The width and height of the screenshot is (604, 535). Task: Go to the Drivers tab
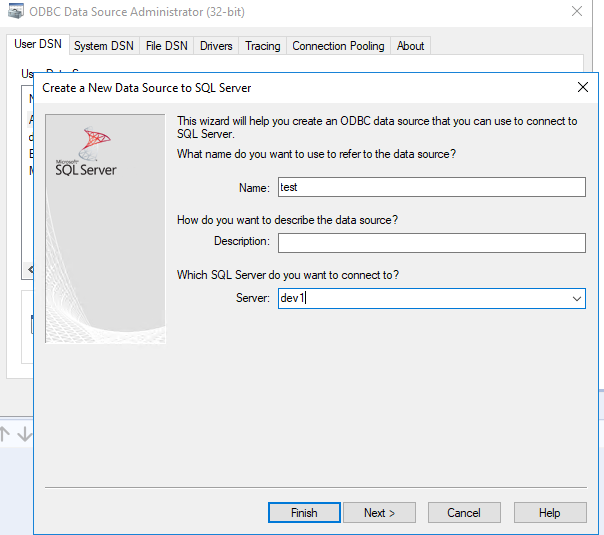tap(216, 46)
